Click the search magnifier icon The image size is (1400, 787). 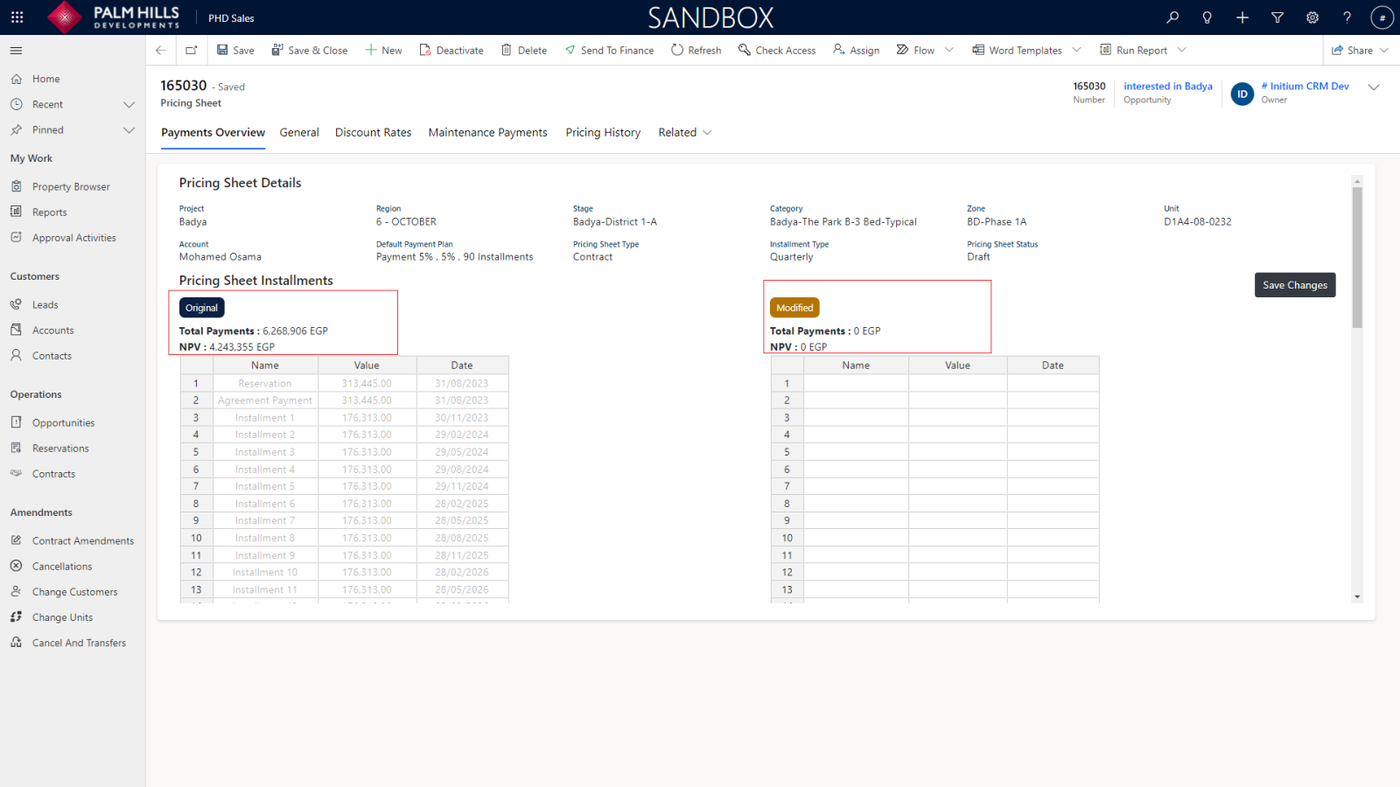[x=1172, y=17]
